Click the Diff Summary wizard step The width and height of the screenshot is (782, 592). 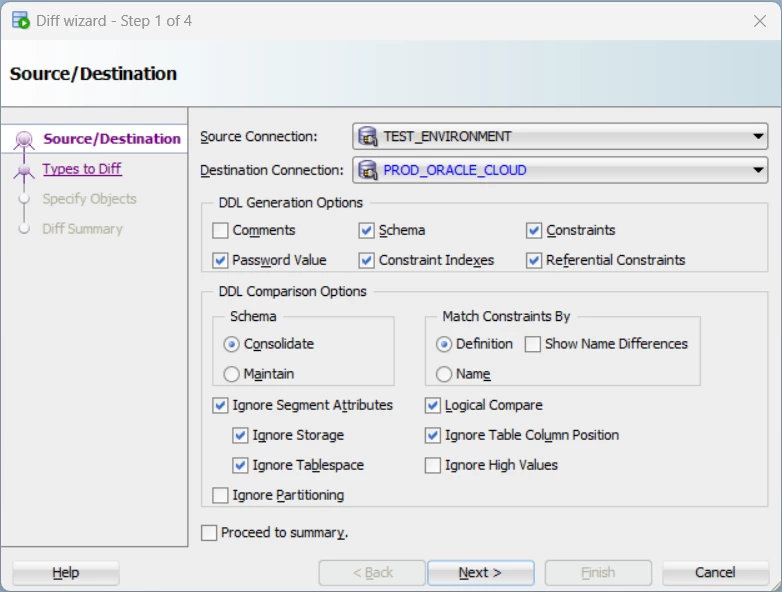point(82,229)
